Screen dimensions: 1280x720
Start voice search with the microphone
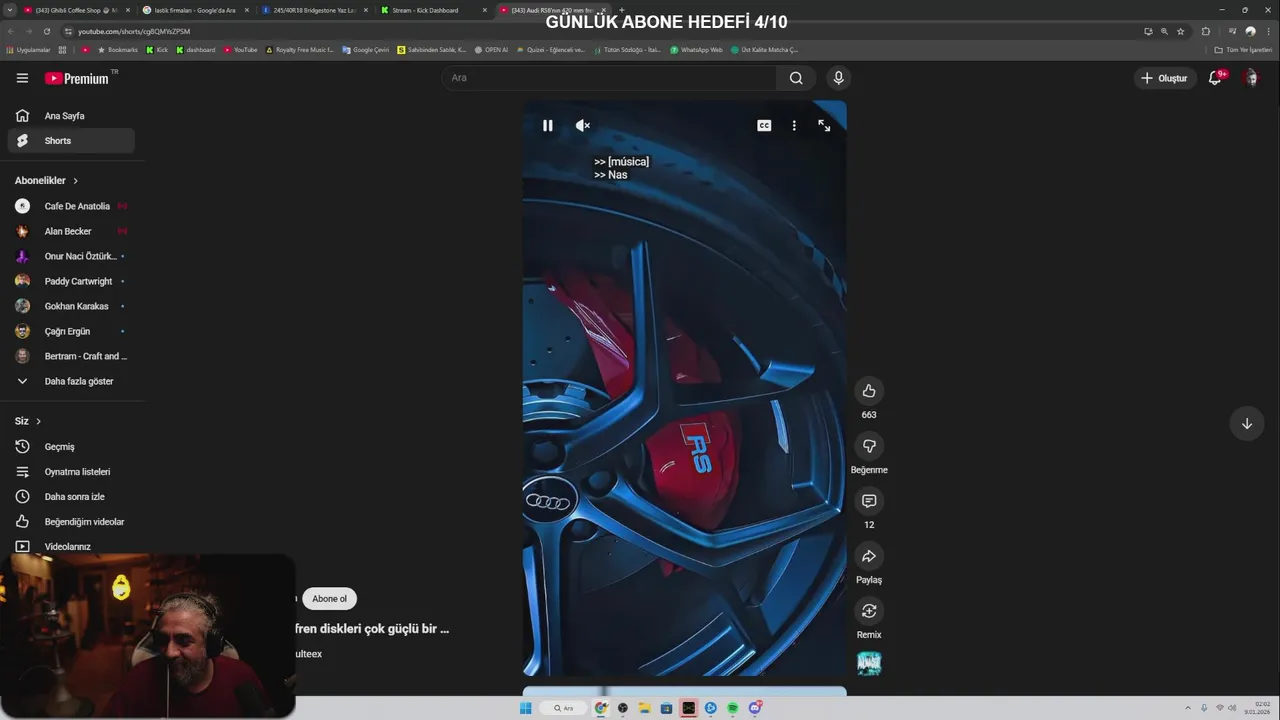[x=838, y=78]
